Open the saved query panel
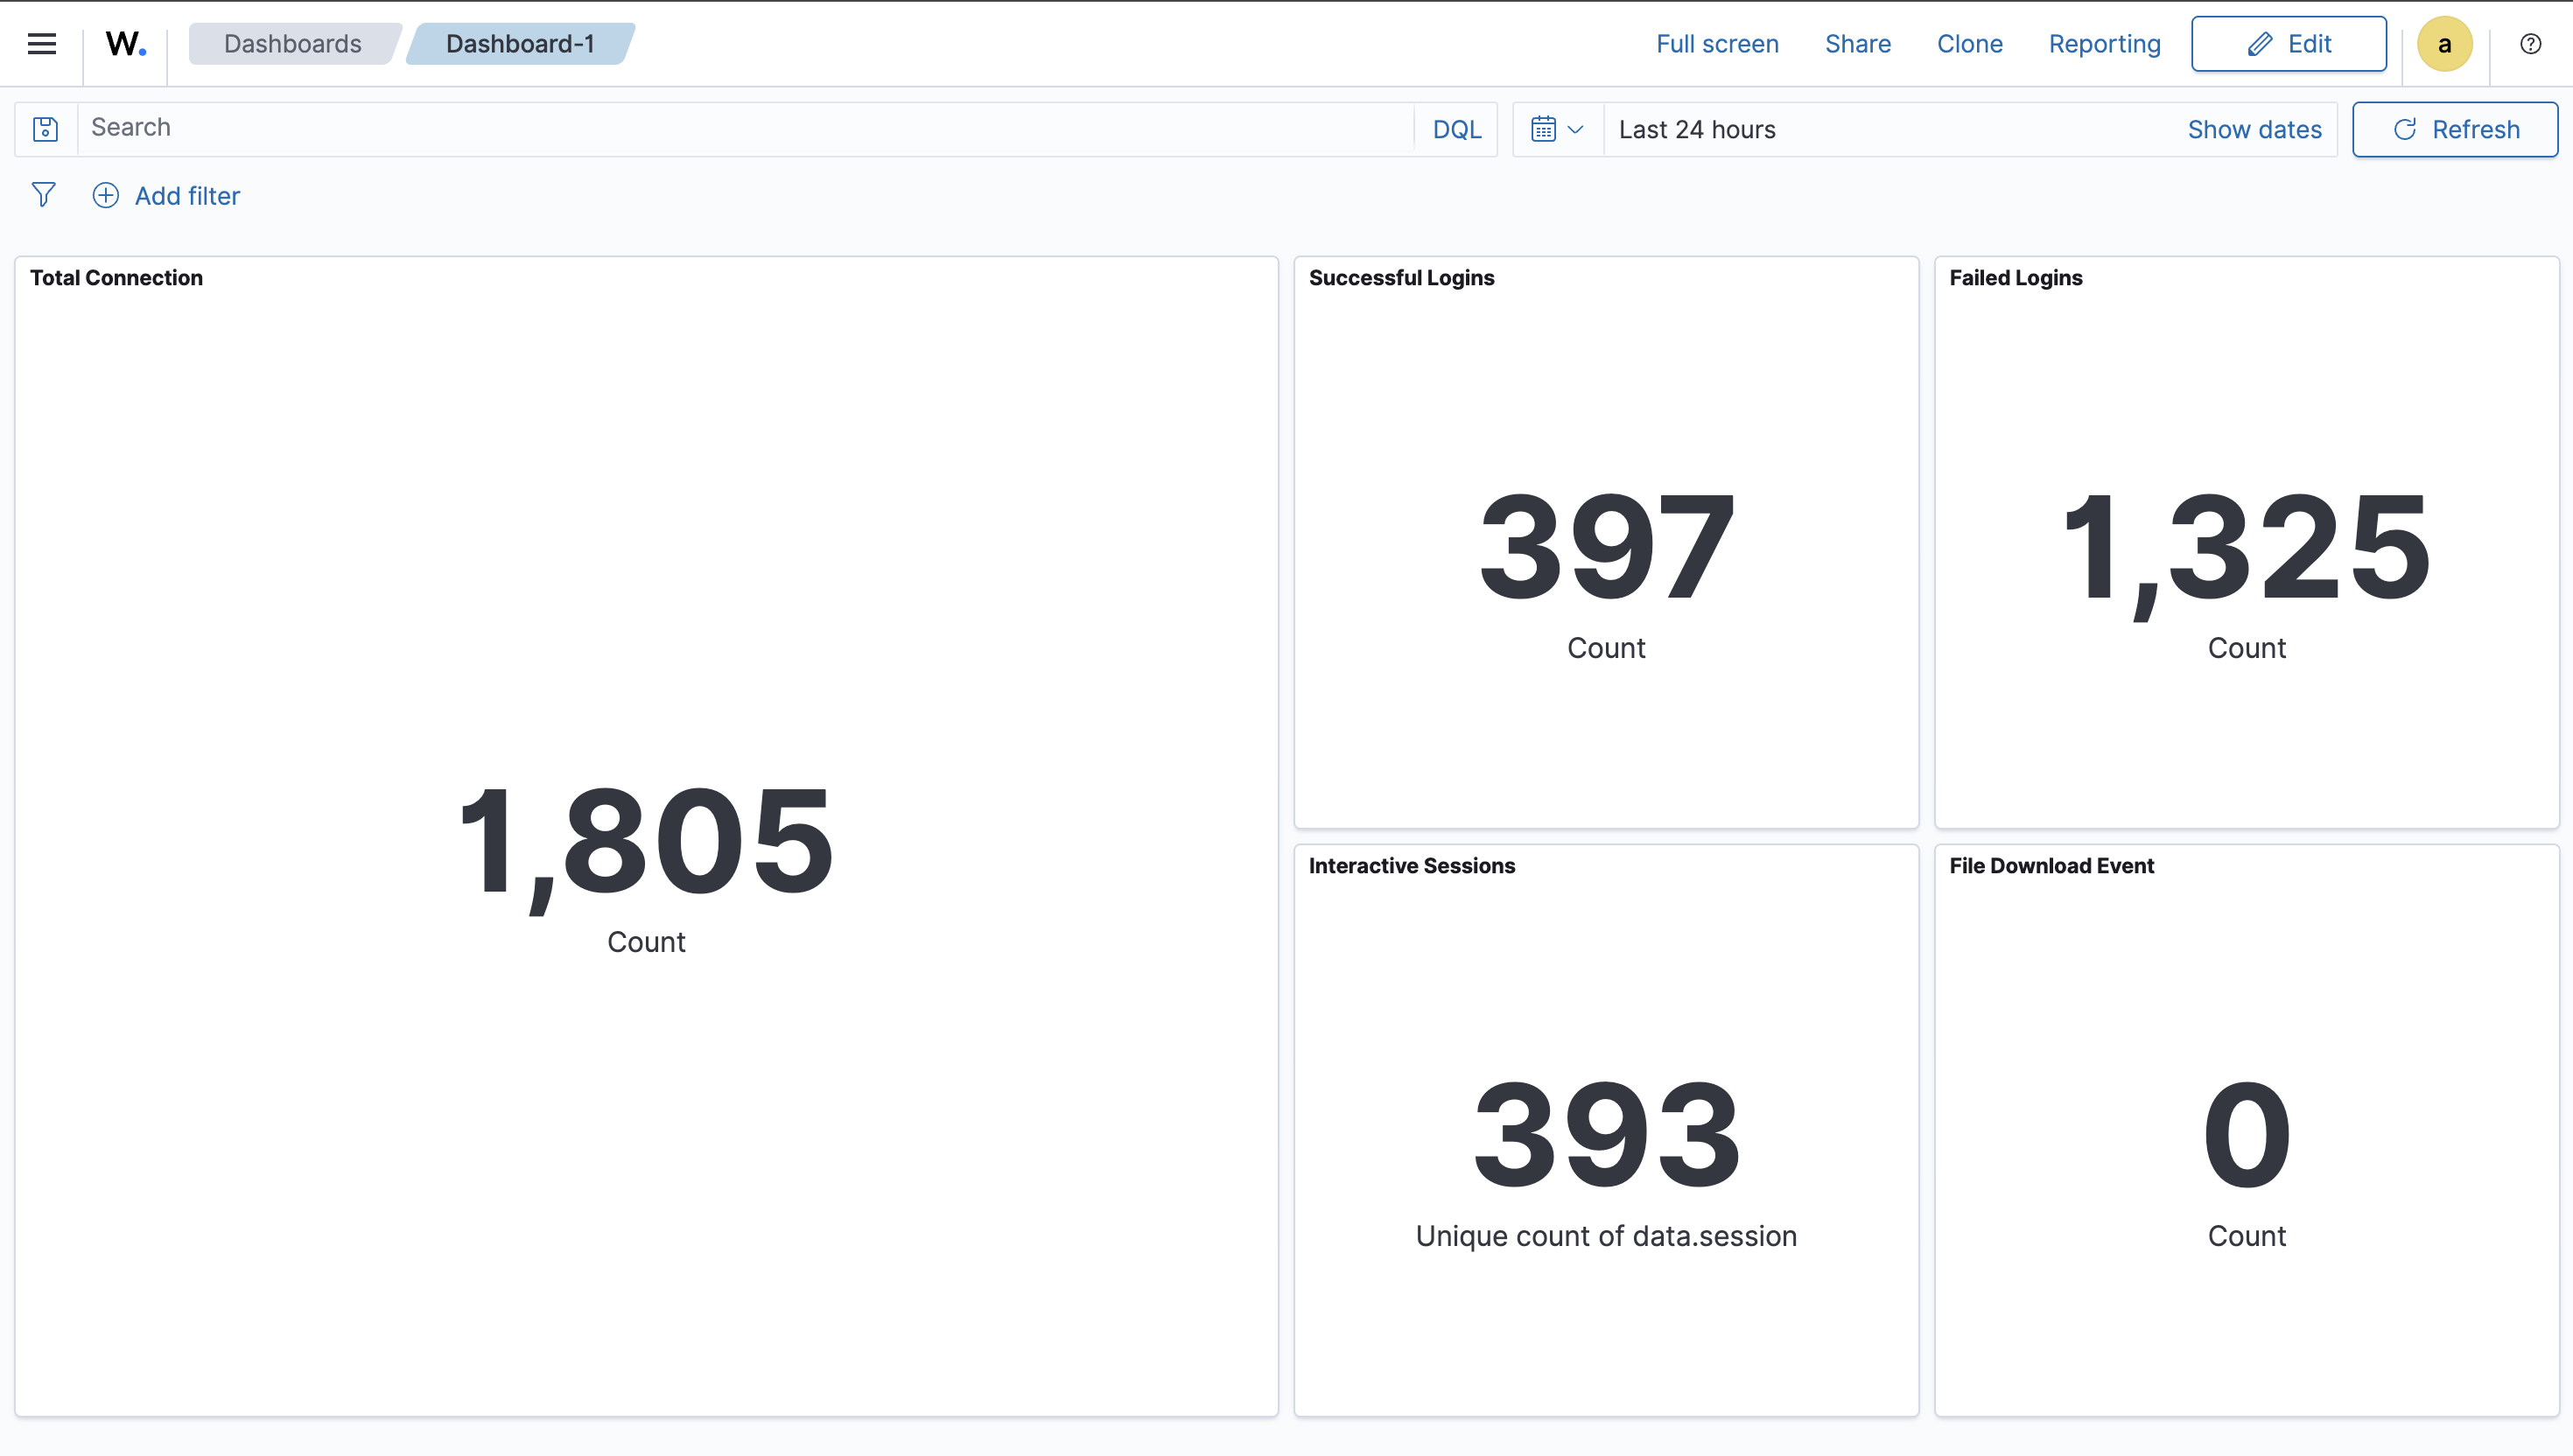Image resolution: width=2573 pixels, height=1456 pixels. [x=46, y=129]
